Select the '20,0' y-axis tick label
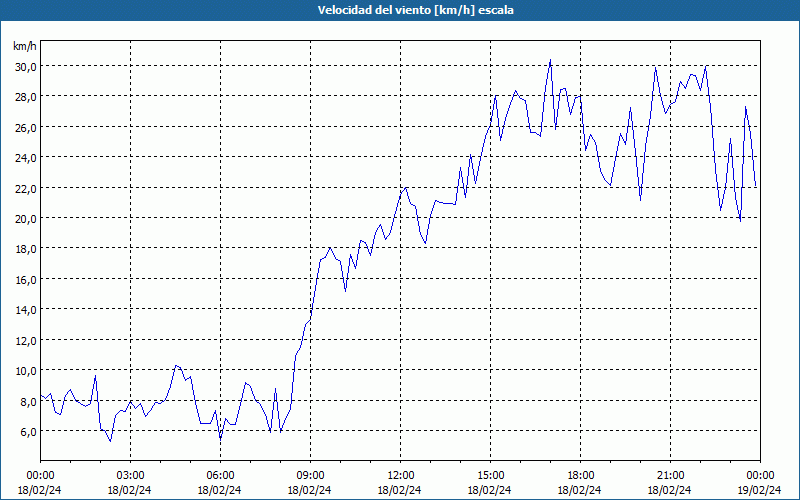Viewport: 800px width, 500px height. coord(26,219)
